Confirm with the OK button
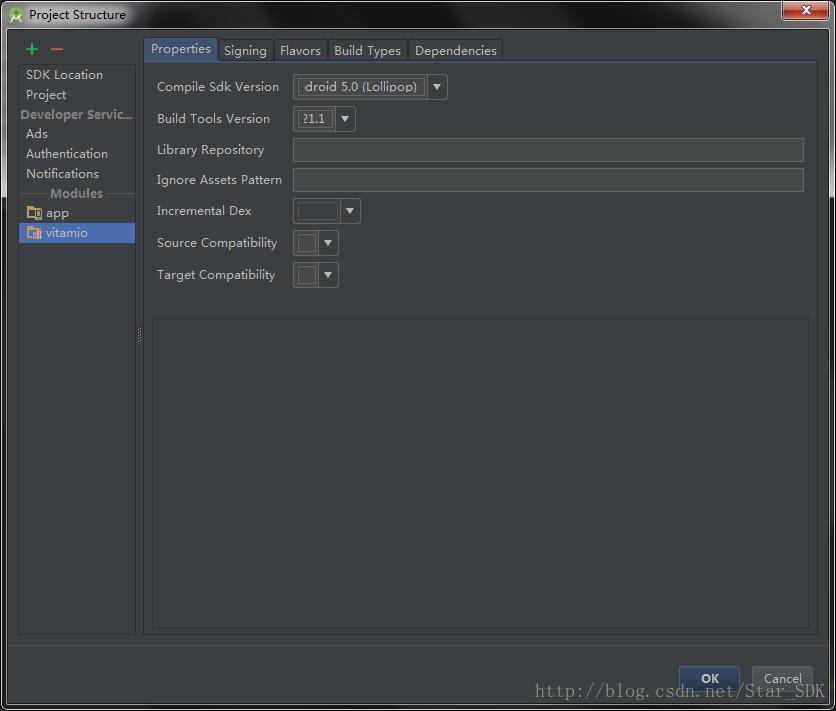836x711 pixels. click(x=710, y=678)
